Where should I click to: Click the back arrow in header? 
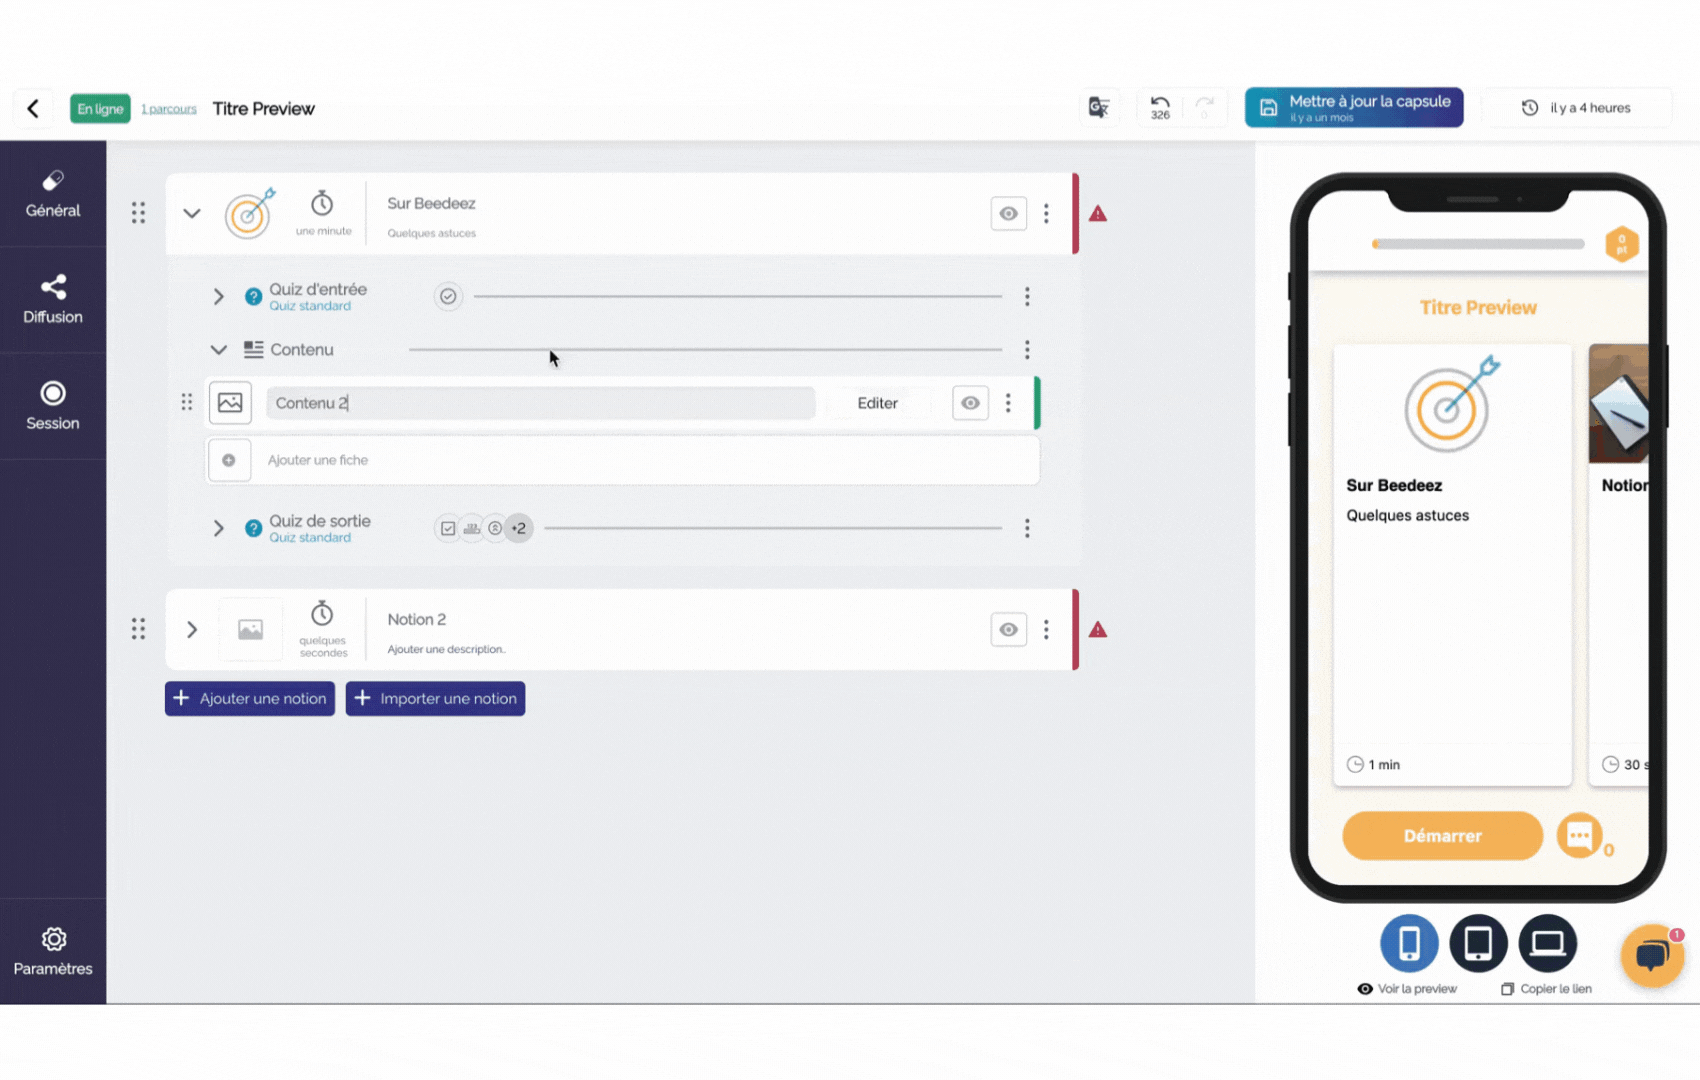pyautogui.click(x=33, y=108)
